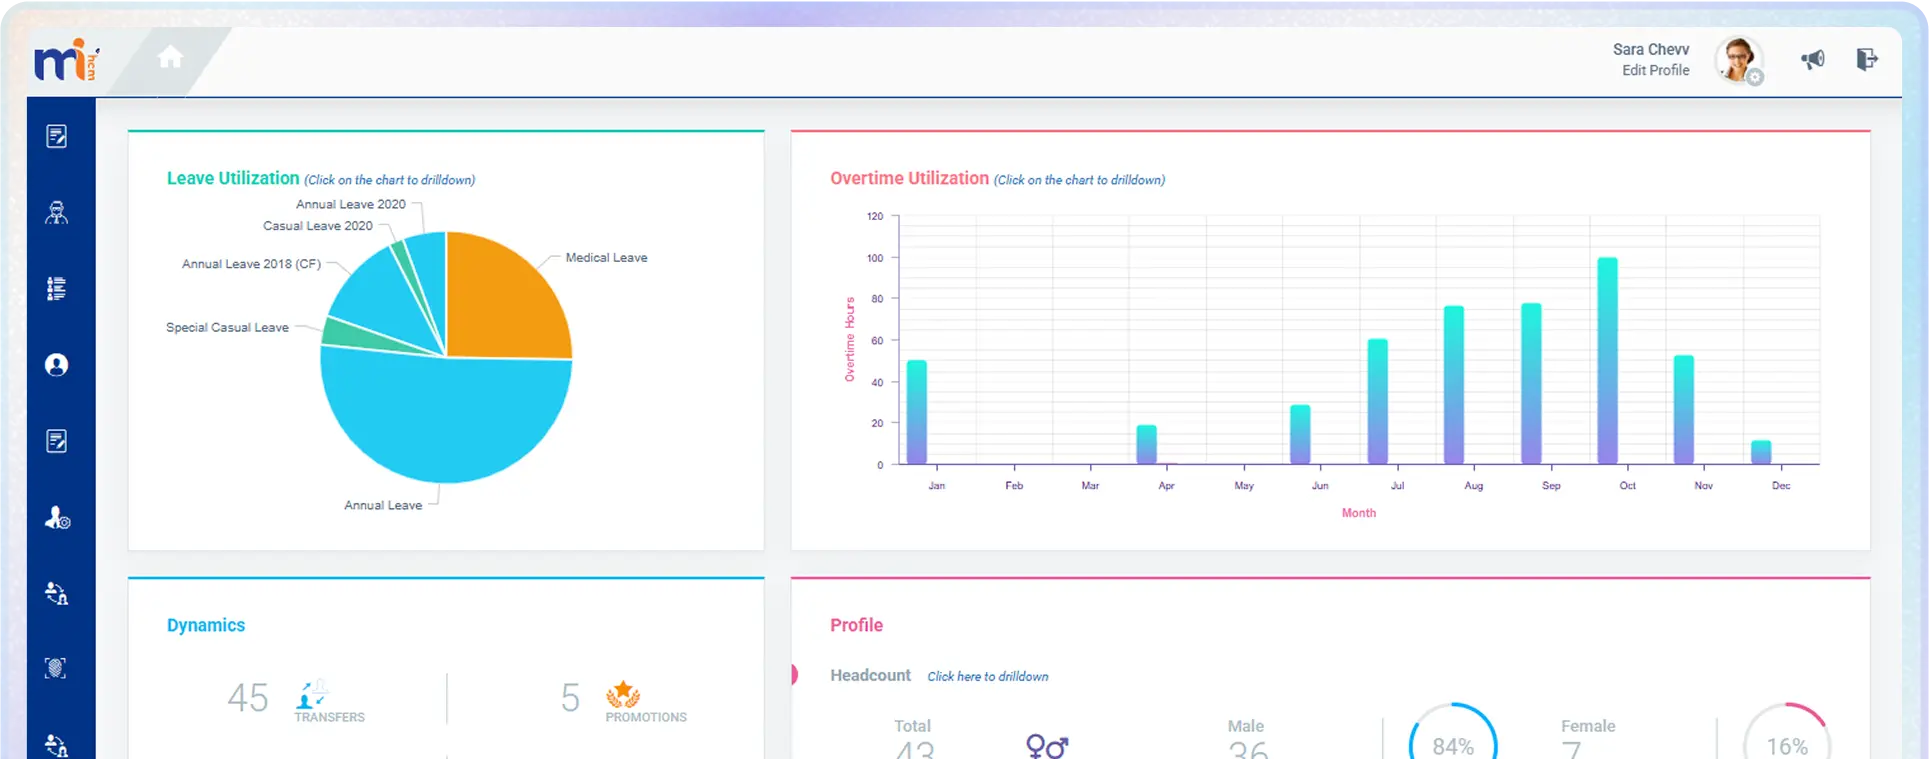The height and width of the screenshot is (759, 1929).
Task: Click the Medical Leave pie label
Action: click(606, 258)
